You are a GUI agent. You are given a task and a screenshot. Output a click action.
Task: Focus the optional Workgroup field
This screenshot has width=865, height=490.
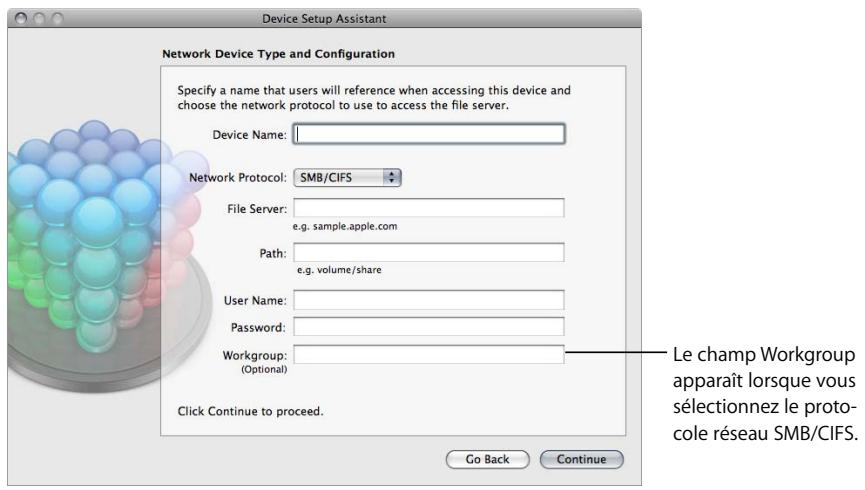click(429, 354)
